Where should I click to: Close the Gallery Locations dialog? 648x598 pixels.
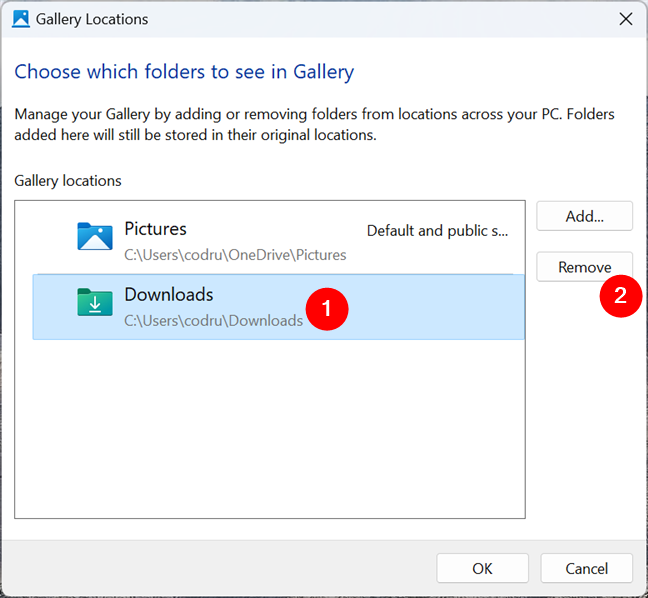[x=626, y=19]
